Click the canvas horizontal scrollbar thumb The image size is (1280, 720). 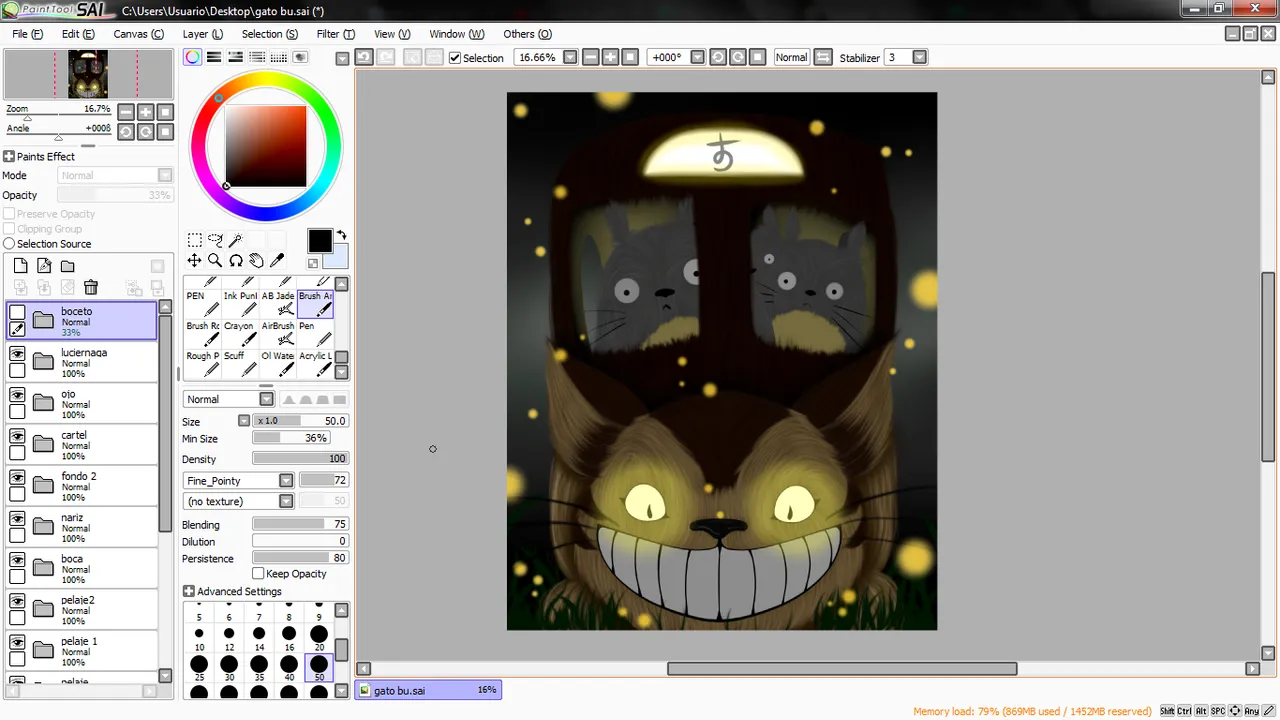coord(842,668)
